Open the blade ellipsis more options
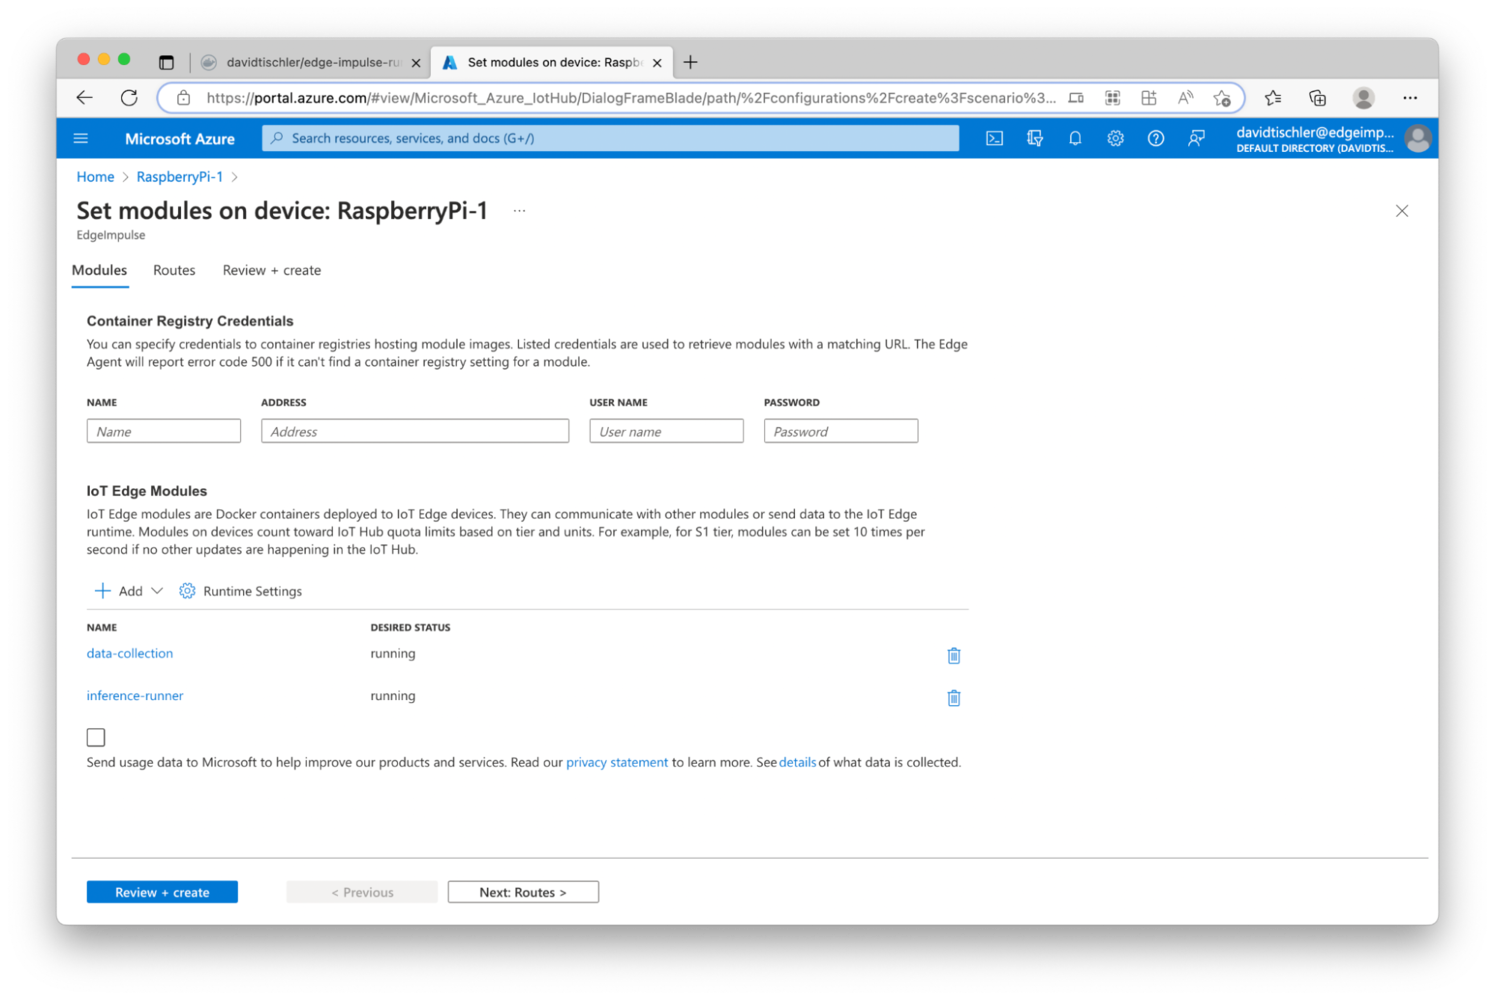Screen dimensions: 1495x1000 [519, 211]
